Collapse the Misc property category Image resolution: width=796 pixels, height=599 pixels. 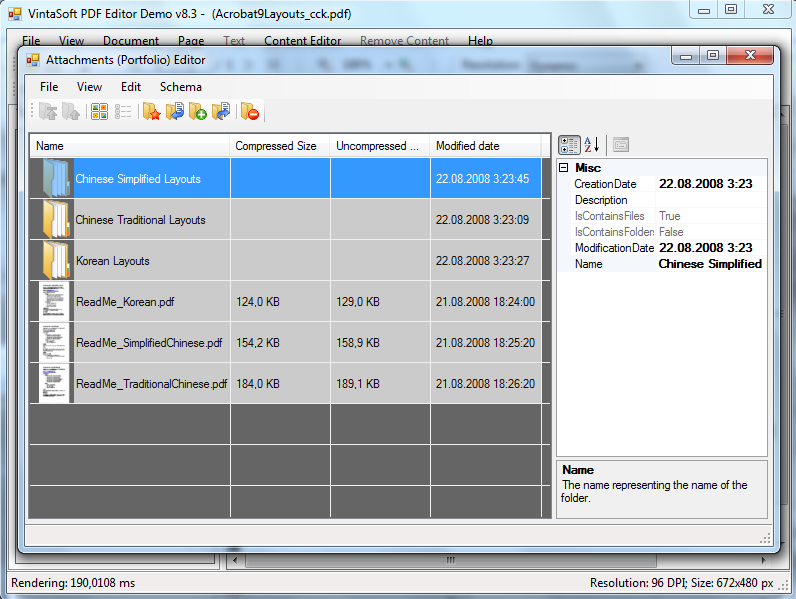pyautogui.click(x=563, y=168)
